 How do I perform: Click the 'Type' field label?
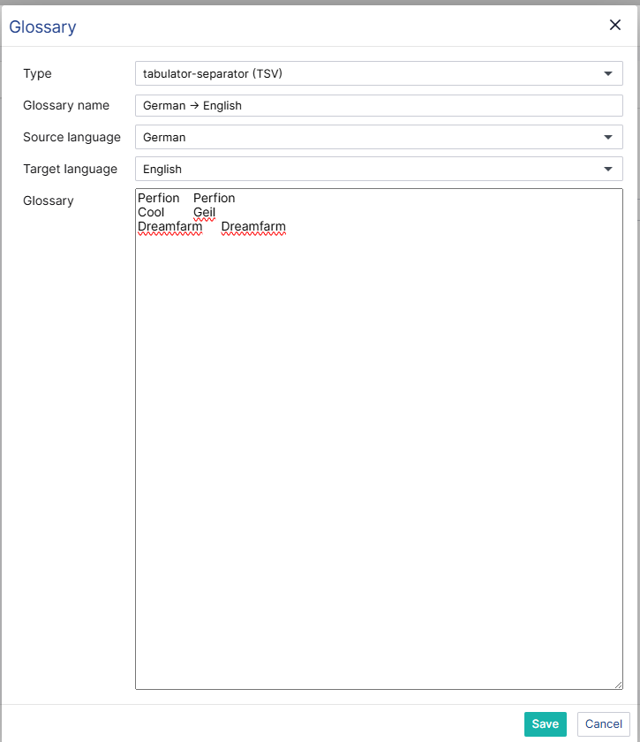pos(37,74)
